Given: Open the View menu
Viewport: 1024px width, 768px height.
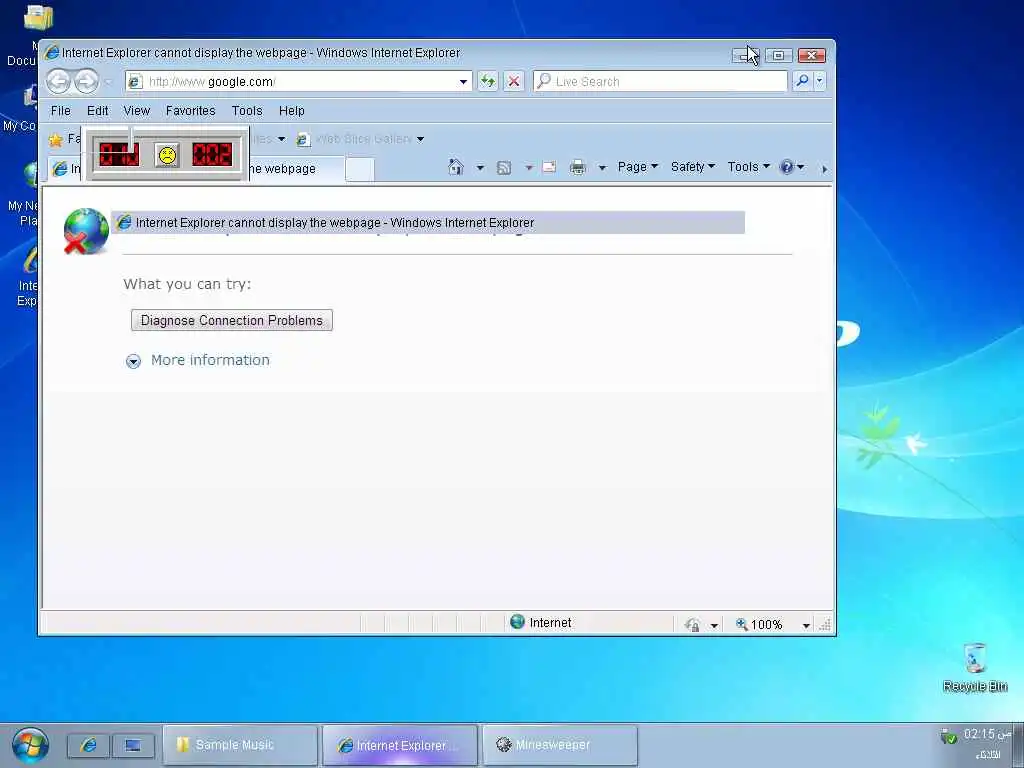Looking at the screenshot, I should click(x=136, y=111).
